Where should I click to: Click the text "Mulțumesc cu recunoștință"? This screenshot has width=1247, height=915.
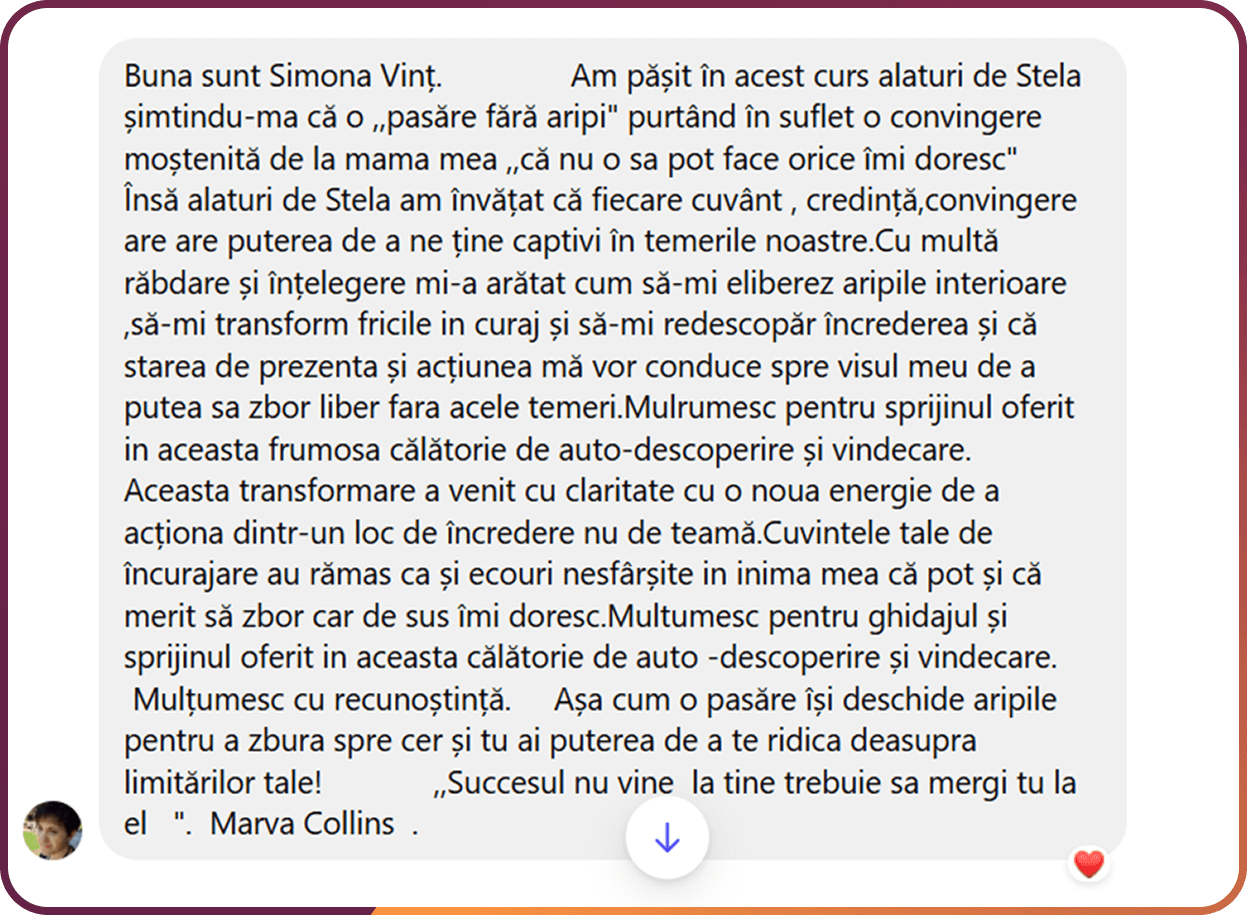click(322, 700)
